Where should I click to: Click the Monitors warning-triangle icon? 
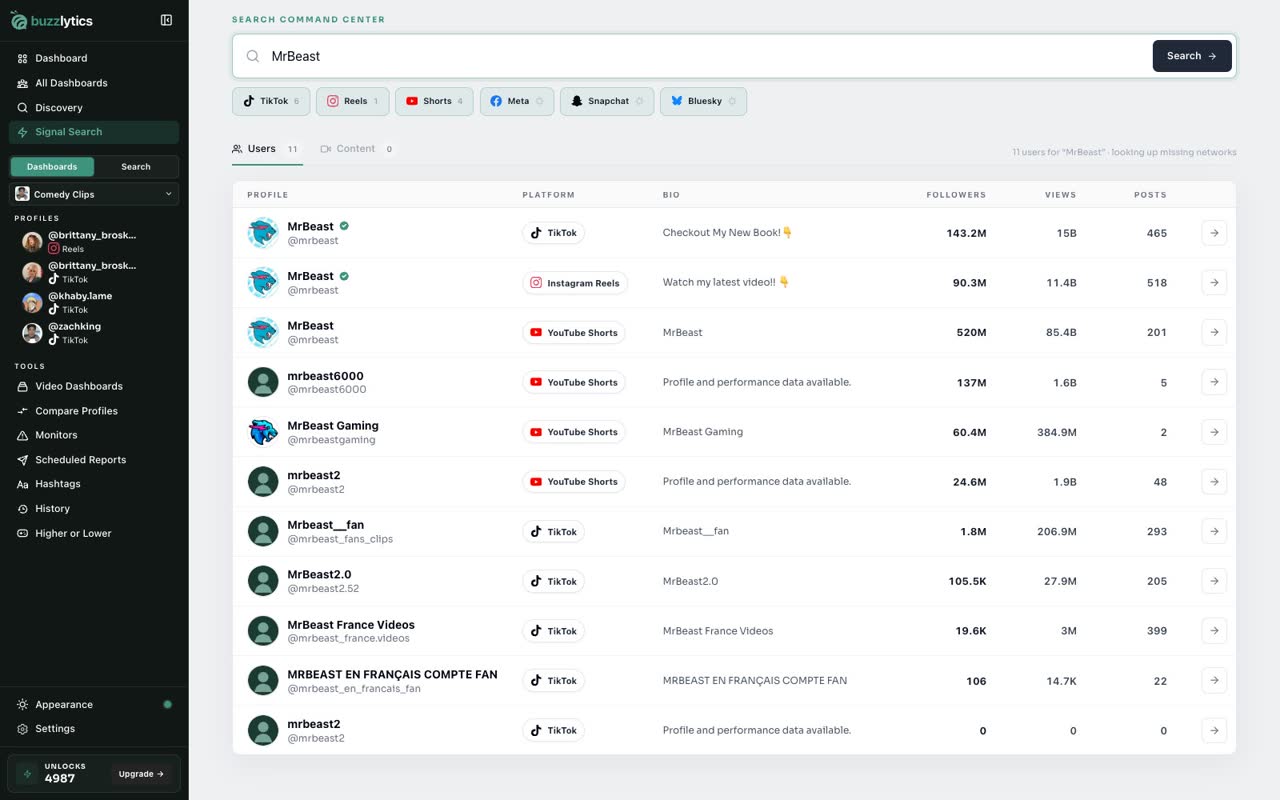coord(23,435)
